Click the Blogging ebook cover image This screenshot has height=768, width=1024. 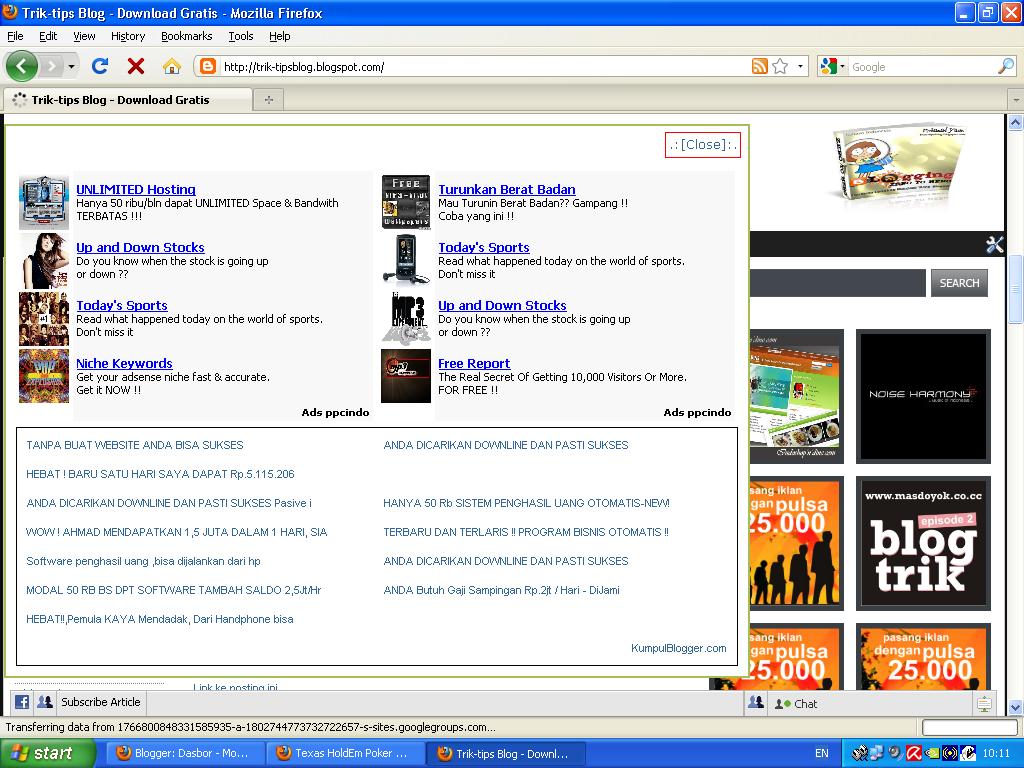tap(898, 164)
